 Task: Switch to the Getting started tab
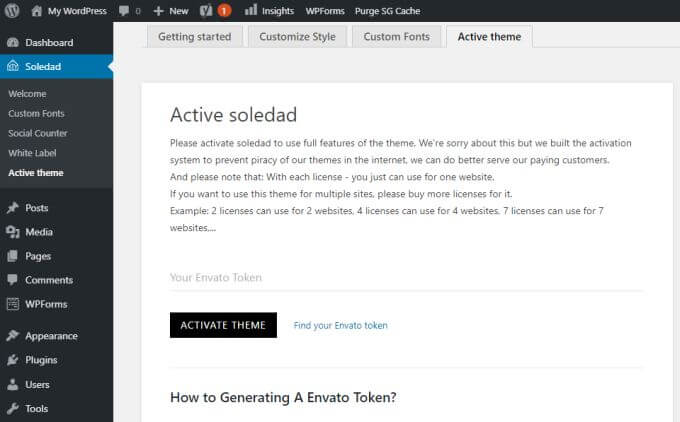coord(194,37)
